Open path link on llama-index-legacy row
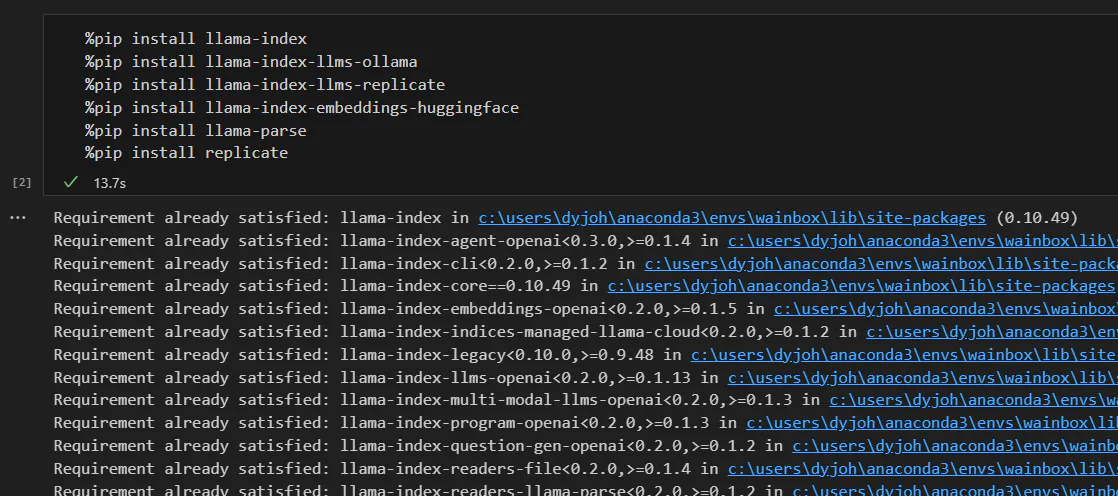Image resolution: width=1118 pixels, height=496 pixels. pos(904,355)
